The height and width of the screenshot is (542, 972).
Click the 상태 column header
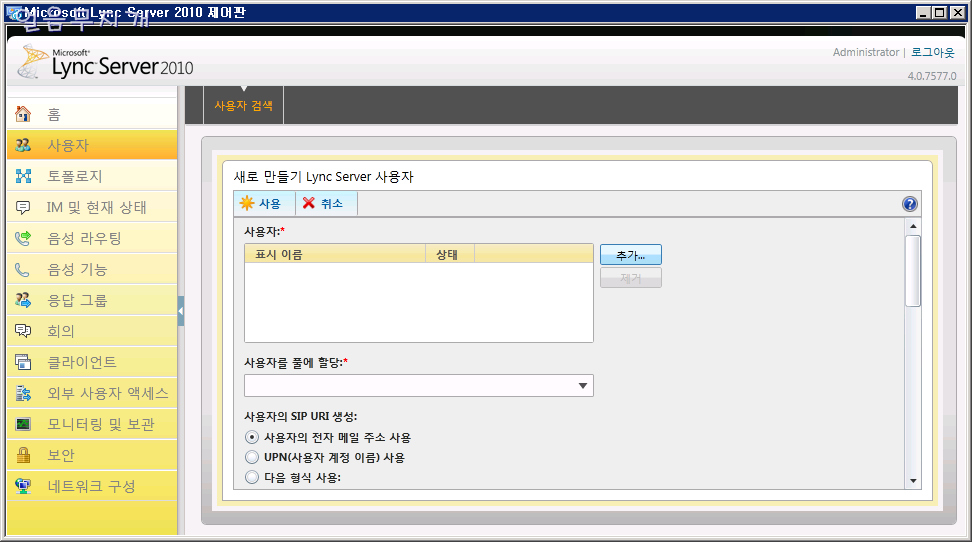click(x=450, y=254)
